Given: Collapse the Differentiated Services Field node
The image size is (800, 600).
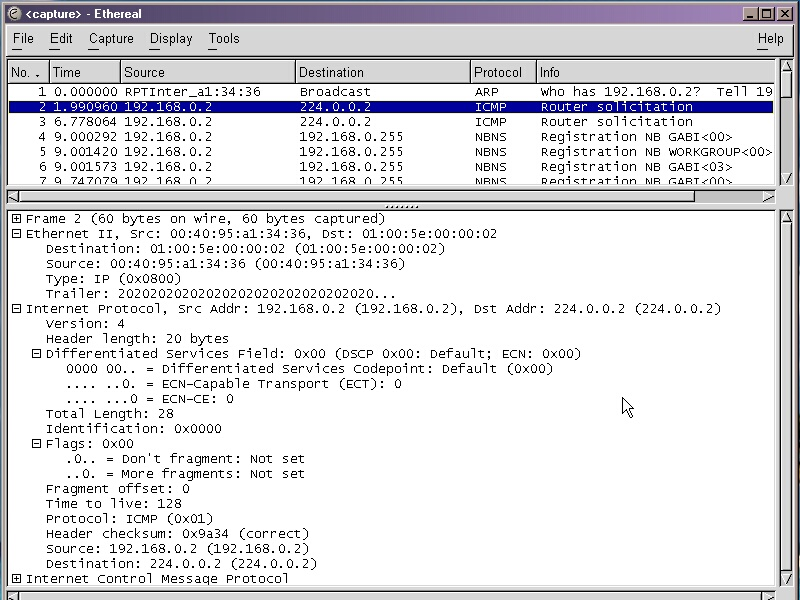Looking at the screenshot, I should (x=36, y=354).
